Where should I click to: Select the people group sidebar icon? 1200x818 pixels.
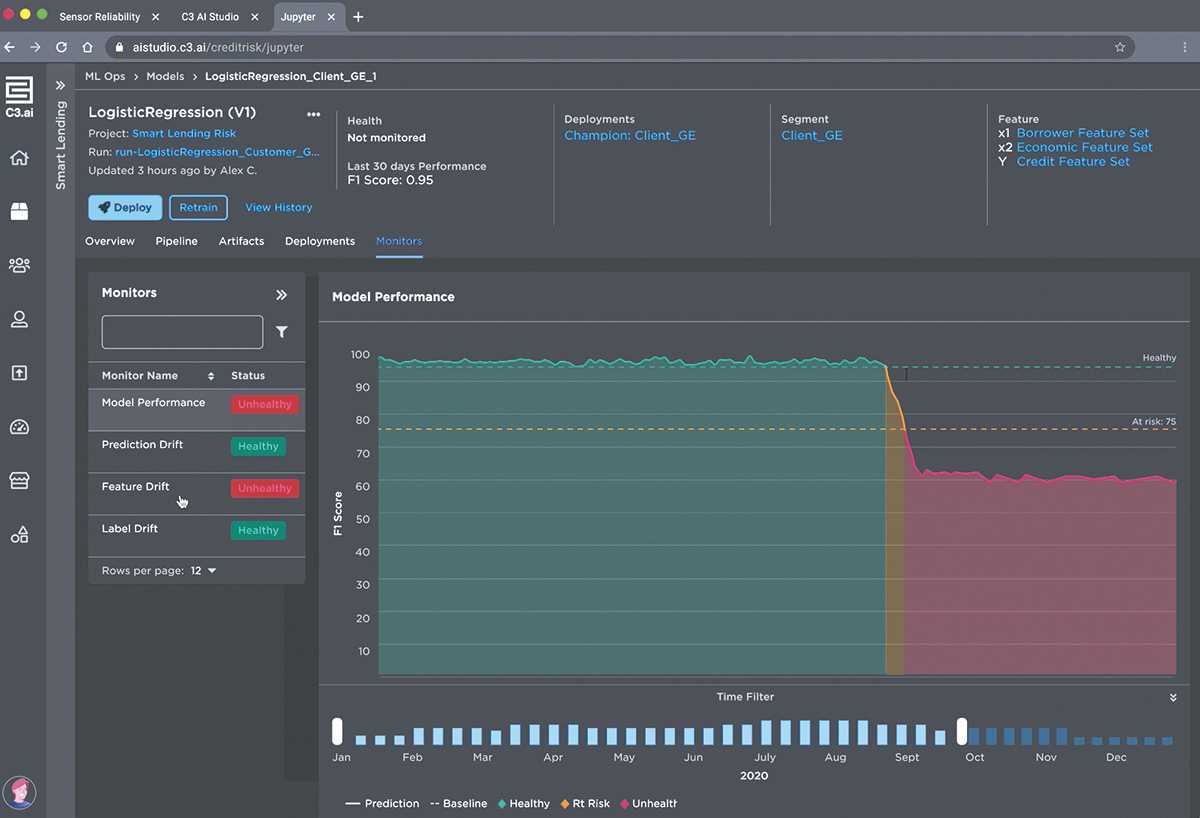click(x=19, y=265)
